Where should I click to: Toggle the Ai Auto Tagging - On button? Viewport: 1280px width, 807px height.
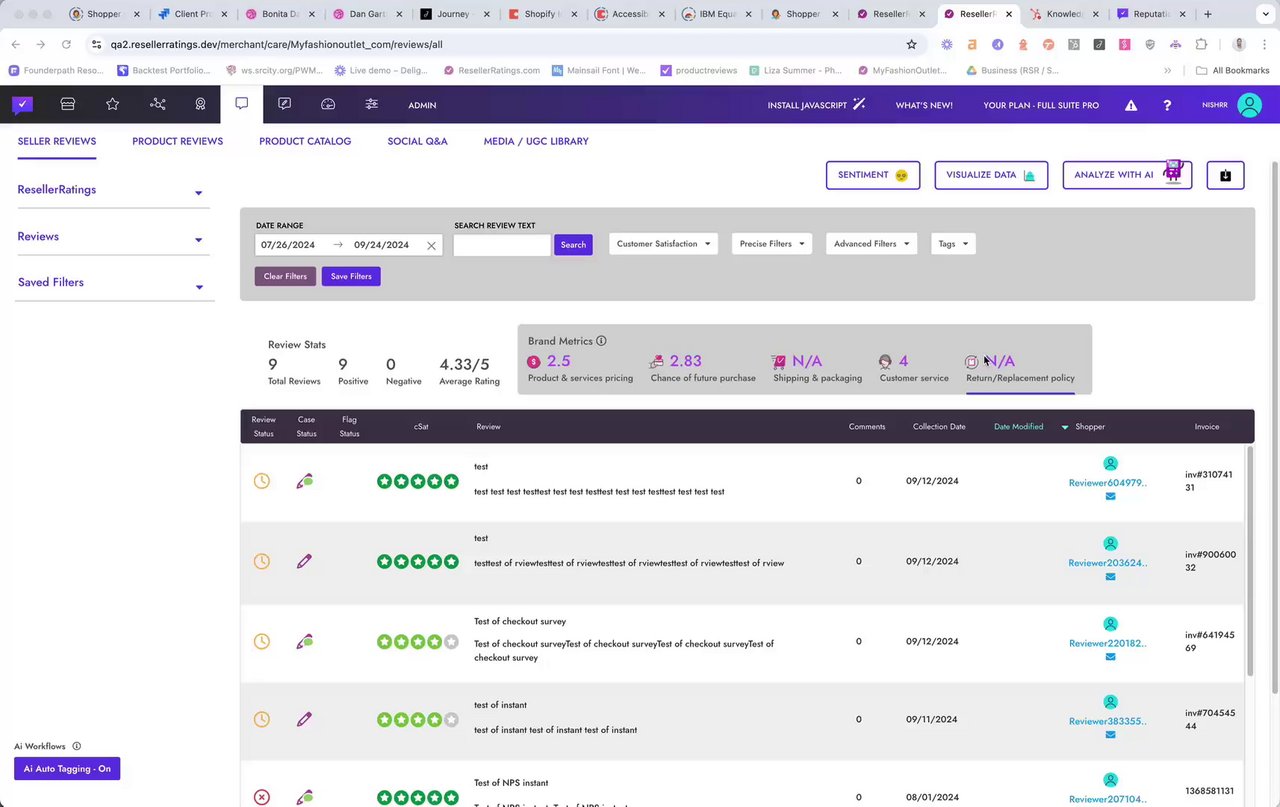pyautogui.click(x=67, y=769)
